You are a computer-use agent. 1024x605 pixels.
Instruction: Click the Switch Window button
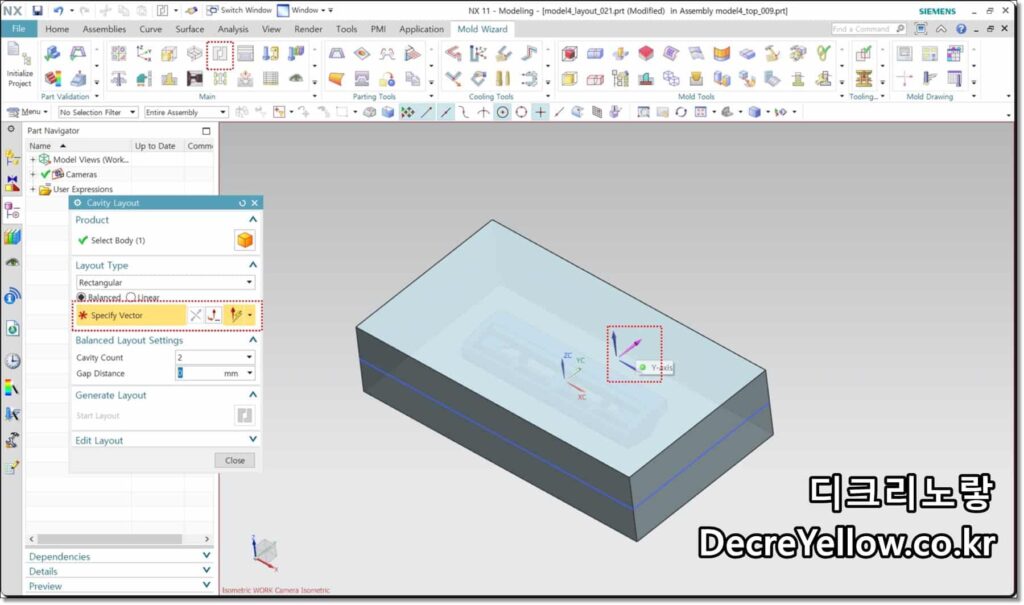point(239,10)
